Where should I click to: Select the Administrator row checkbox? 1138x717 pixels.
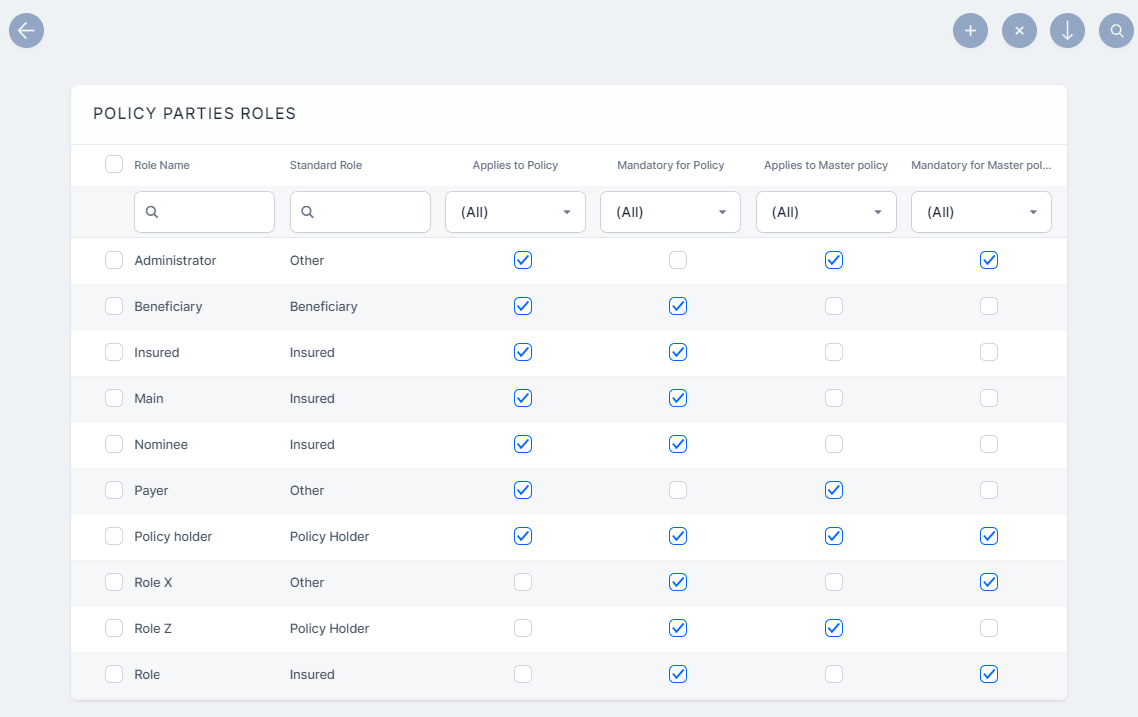(x=114, y=260)
